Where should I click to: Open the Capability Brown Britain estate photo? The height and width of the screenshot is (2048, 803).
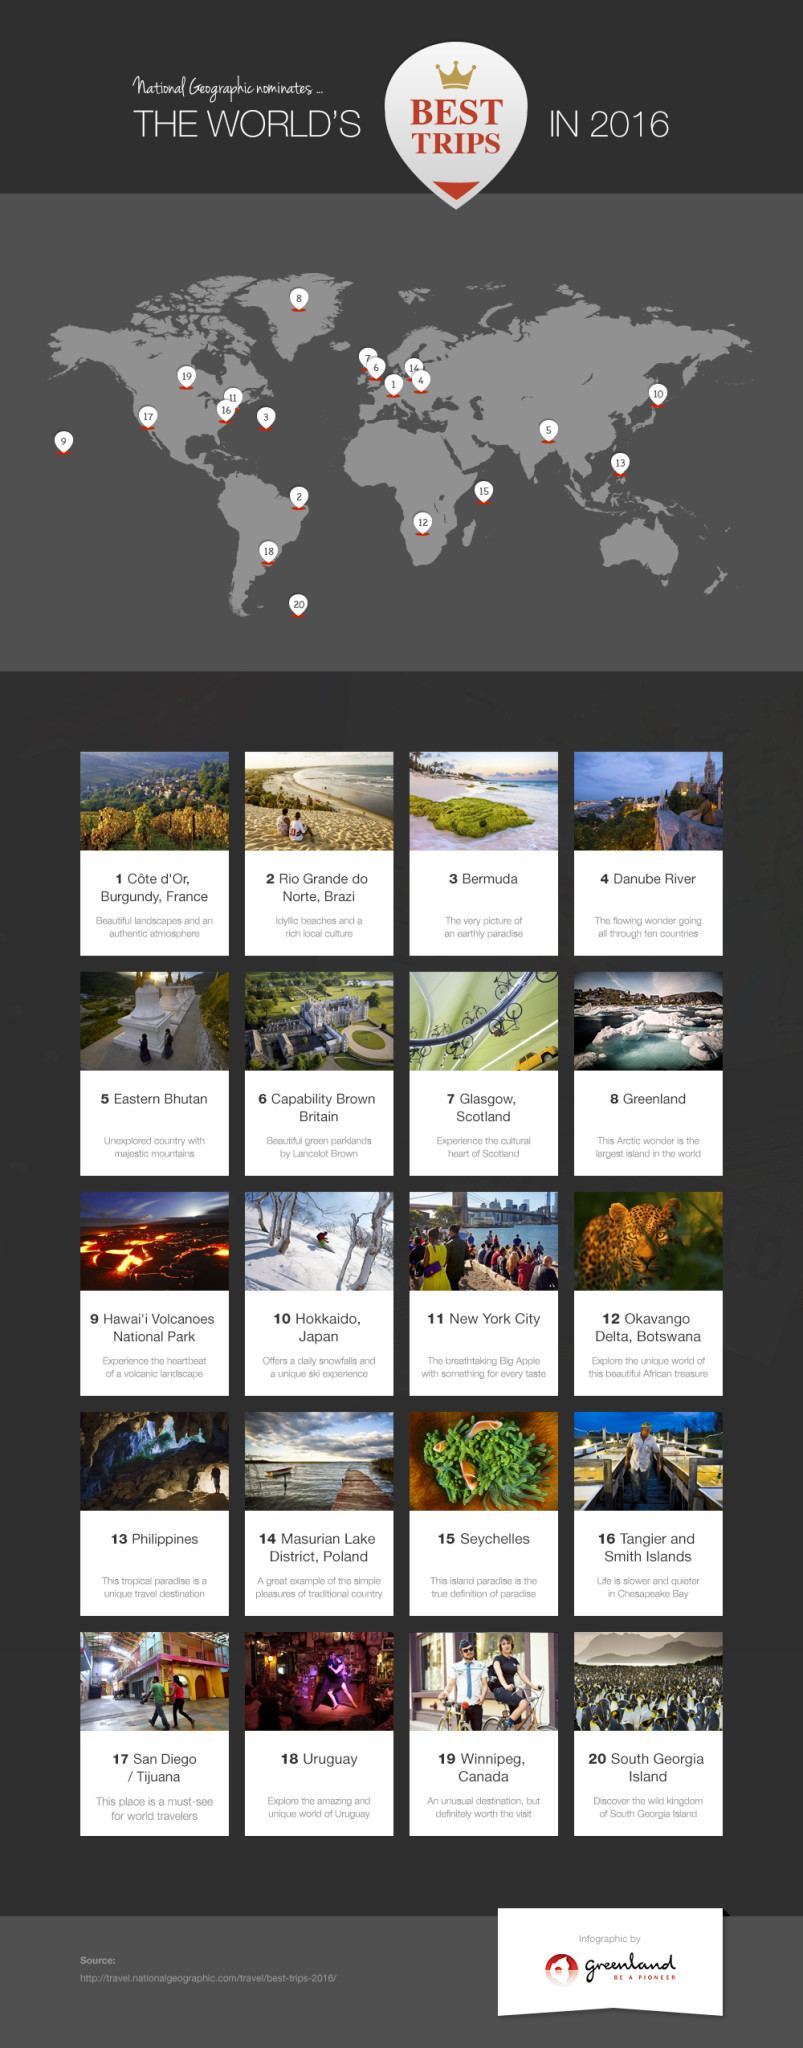pyautogui.click(x=319, y=1021)
